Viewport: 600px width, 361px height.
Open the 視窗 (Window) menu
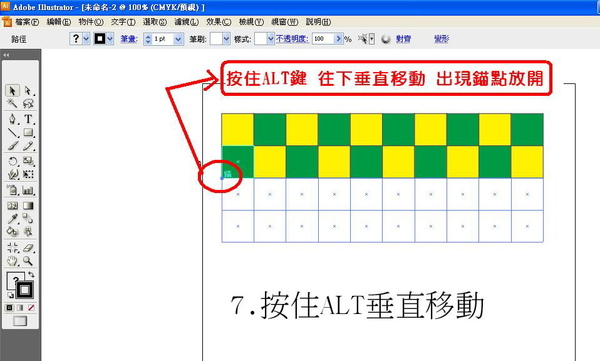click(285, 22)
